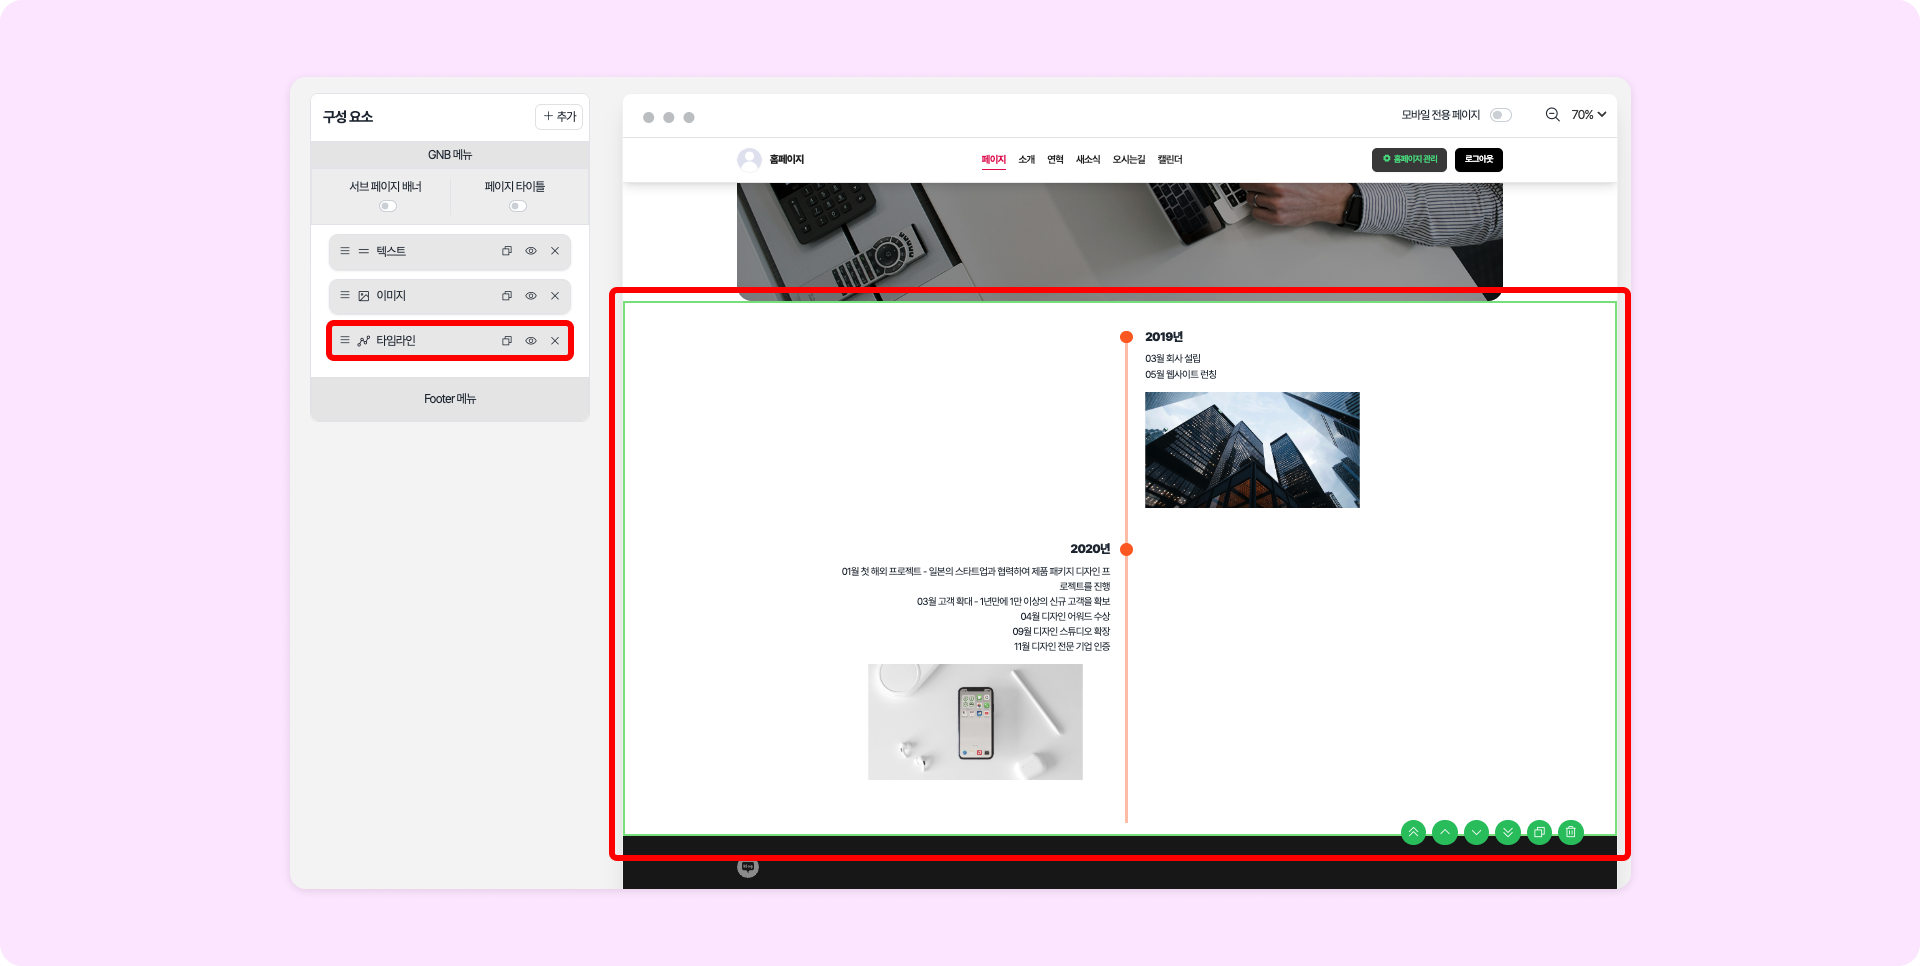The width and height of the screenshot is (1920, 966).
Task: Click the 05월 웹사이트 런칭 text line
Action: (x=1181, y=375)
